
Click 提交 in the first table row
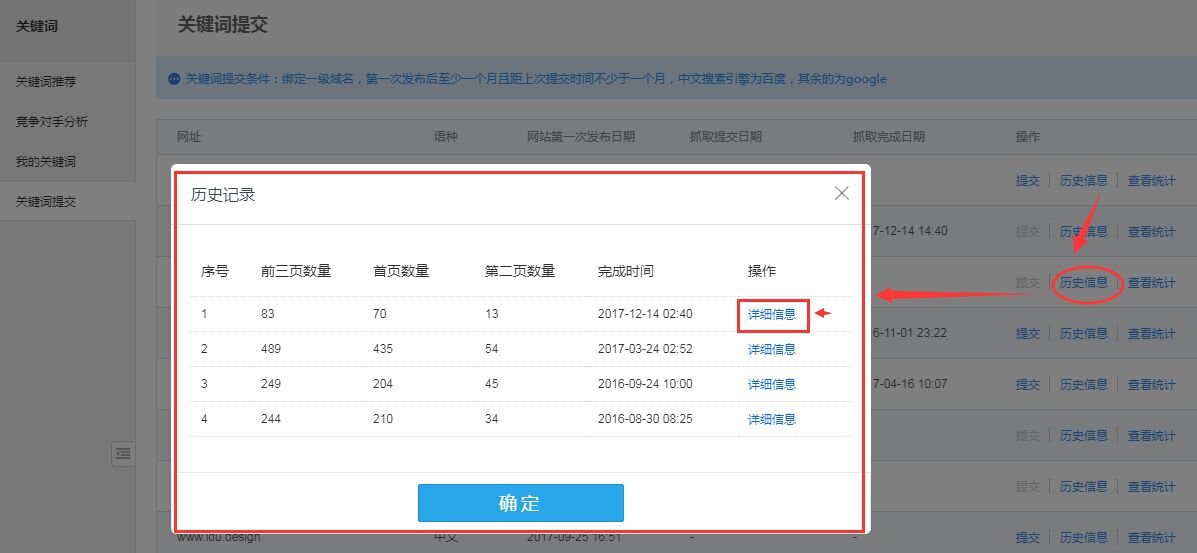pos(1027,181)
